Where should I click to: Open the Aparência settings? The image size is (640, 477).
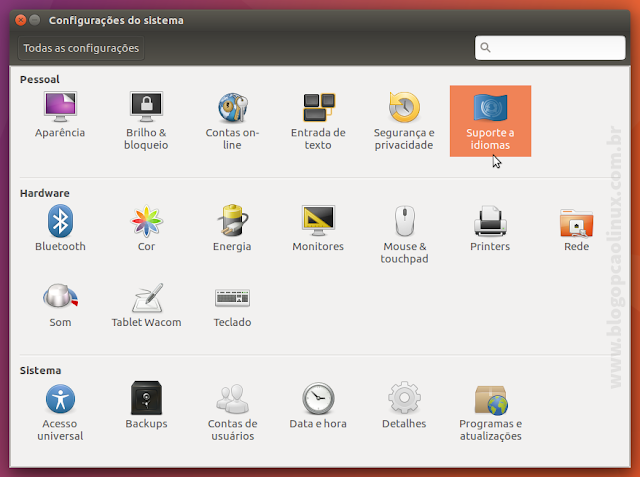pos(60,115)
